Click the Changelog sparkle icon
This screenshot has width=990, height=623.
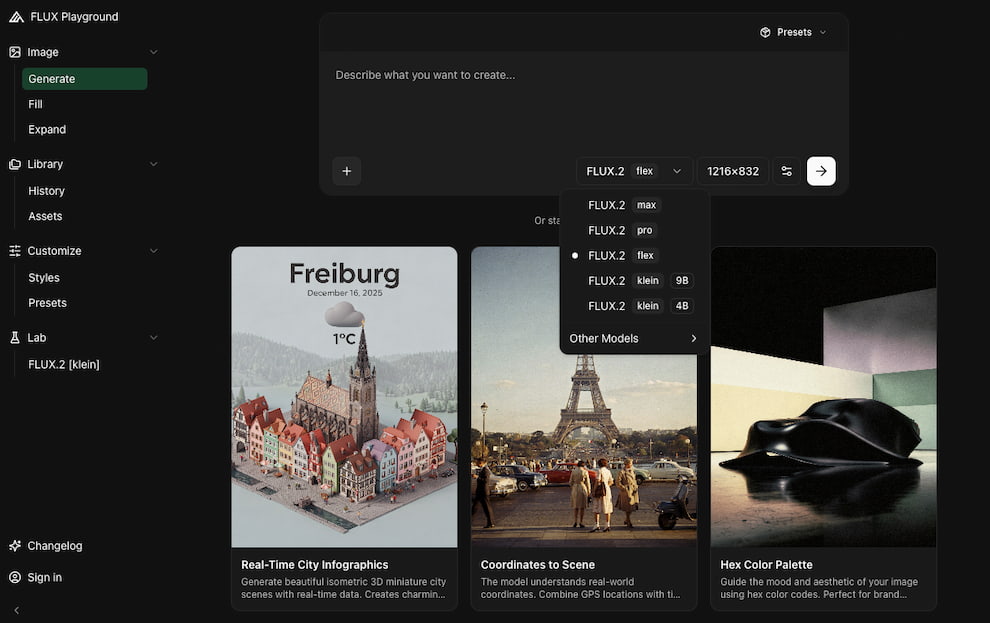click(x=15, y=546)
